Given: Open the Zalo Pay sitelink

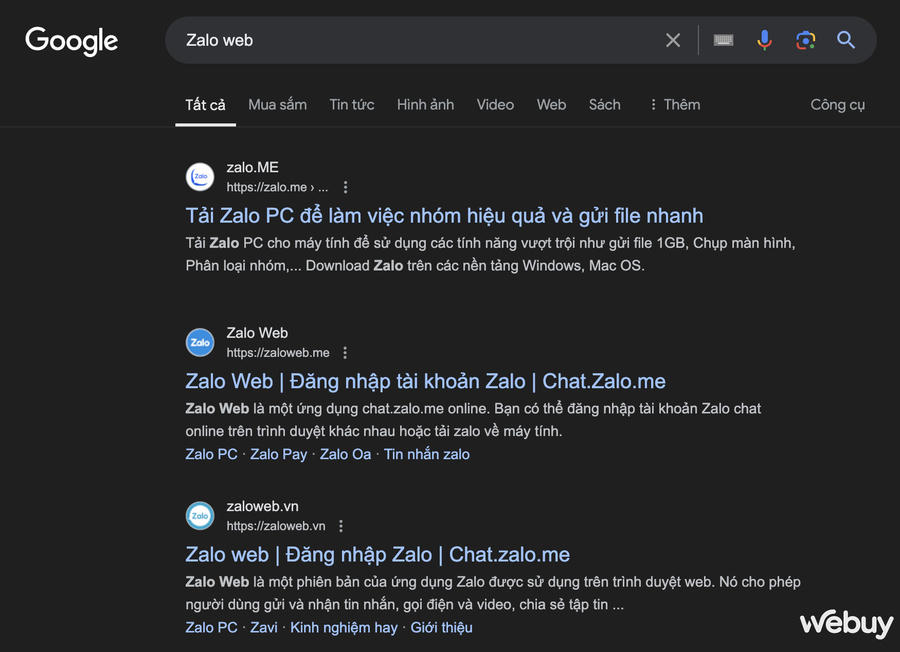Looking at the screenshot, I should [278, 454].
